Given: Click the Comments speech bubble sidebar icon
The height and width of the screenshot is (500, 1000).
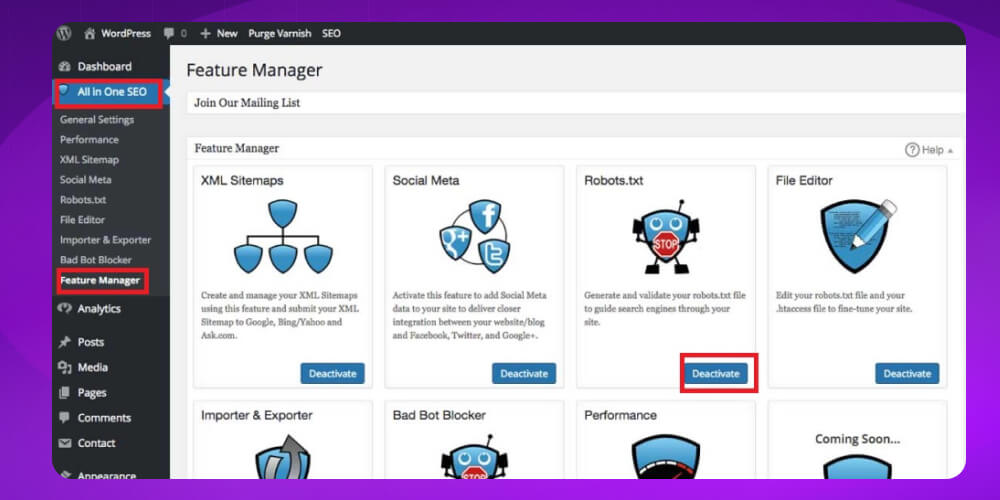Looking at the screenshot, I should pyautogui.click(x=64, y=418).
